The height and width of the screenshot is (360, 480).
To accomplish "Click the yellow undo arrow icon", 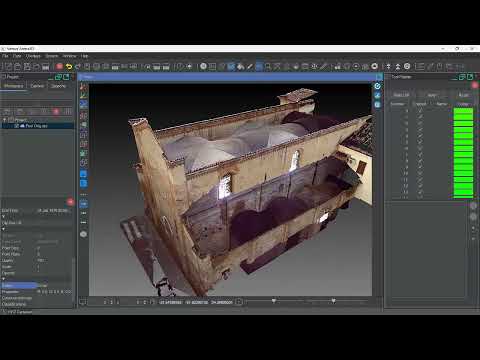I will (x=69, y=67).
